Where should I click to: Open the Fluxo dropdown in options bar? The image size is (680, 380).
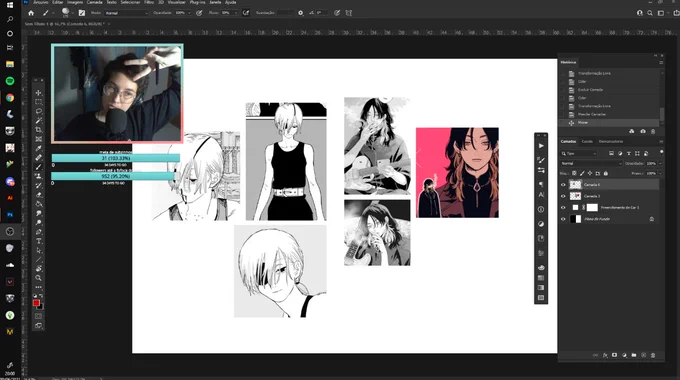235,13
